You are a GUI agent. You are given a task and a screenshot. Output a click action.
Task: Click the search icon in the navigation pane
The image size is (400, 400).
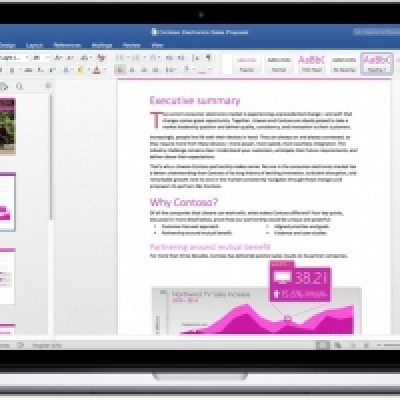(19, 87)
